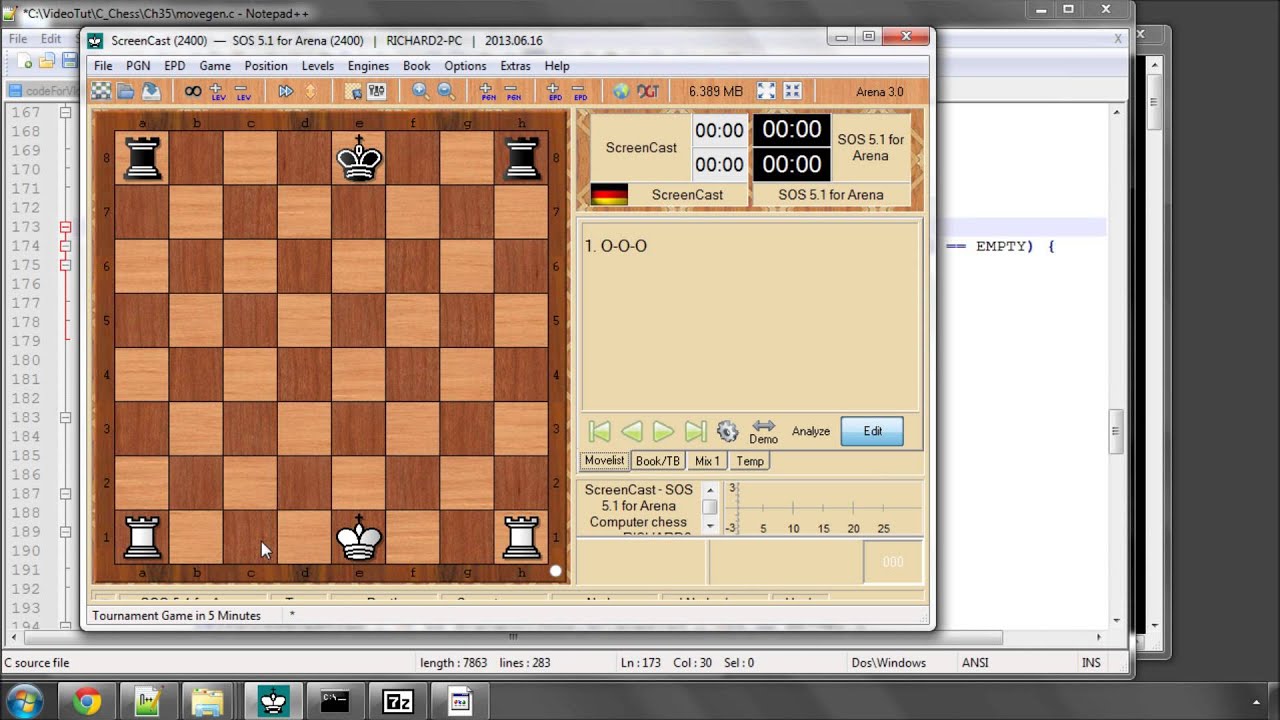1280x720 pixels.
Task: Click the Analyze button
Action: tap(811, 431)
